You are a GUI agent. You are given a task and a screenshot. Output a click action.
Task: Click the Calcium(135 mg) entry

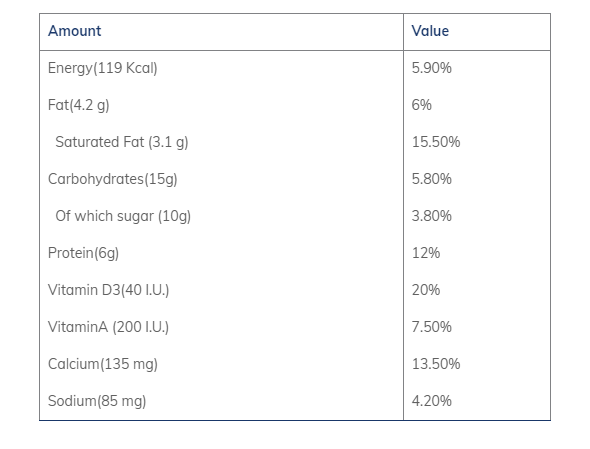(103, 364)
